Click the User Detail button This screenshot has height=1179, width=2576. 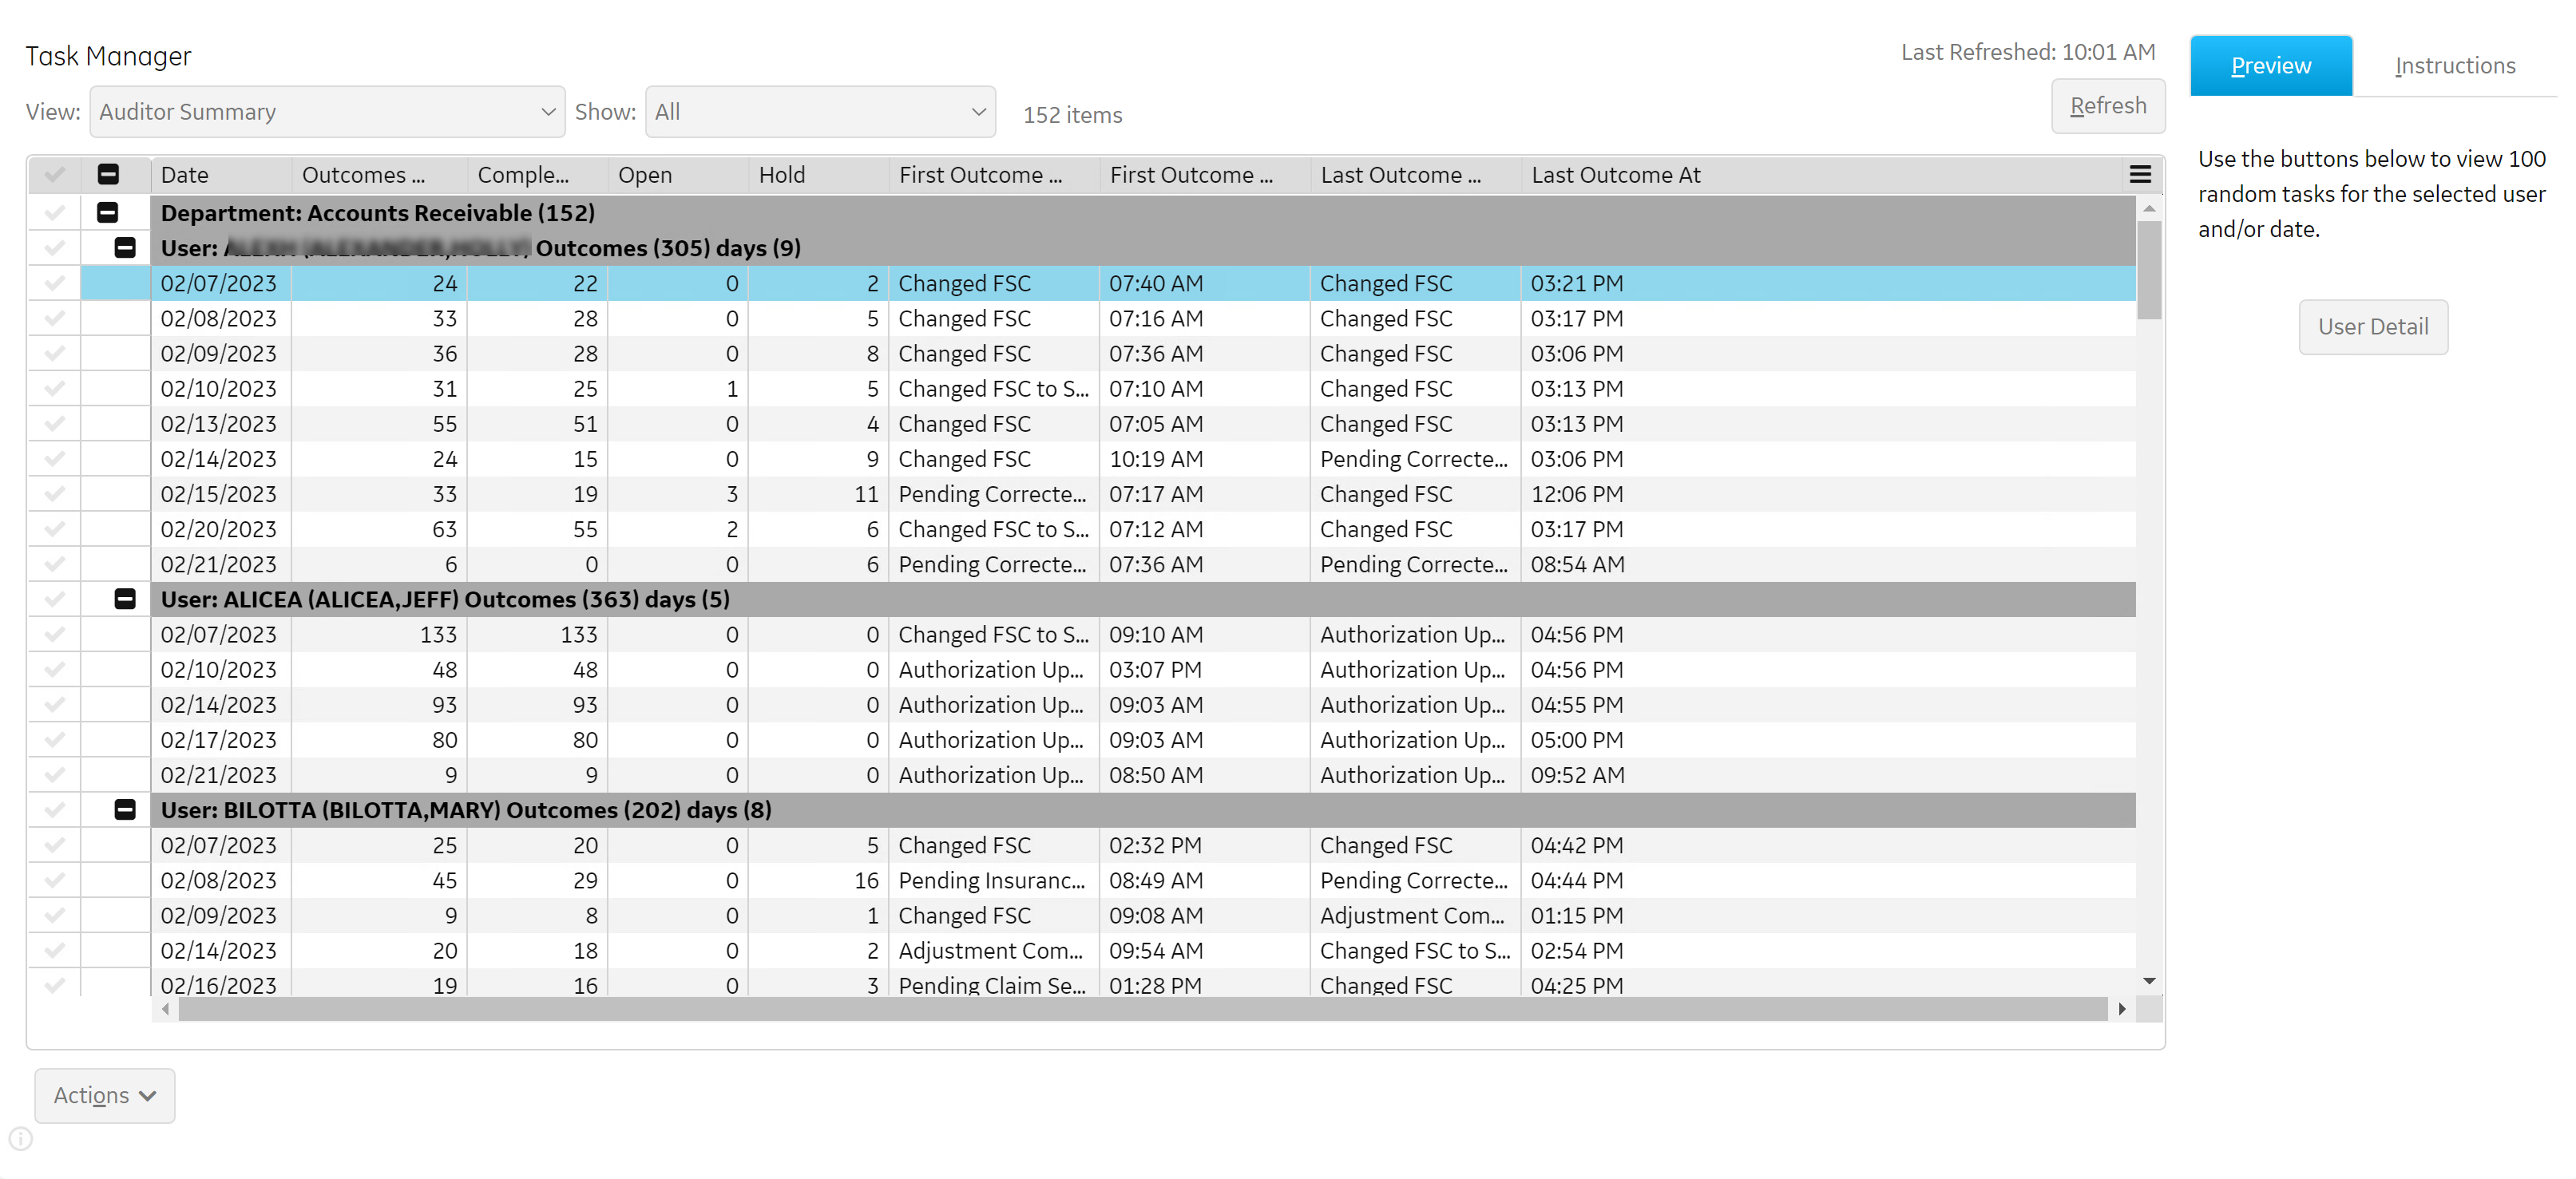click(2373, 327)
